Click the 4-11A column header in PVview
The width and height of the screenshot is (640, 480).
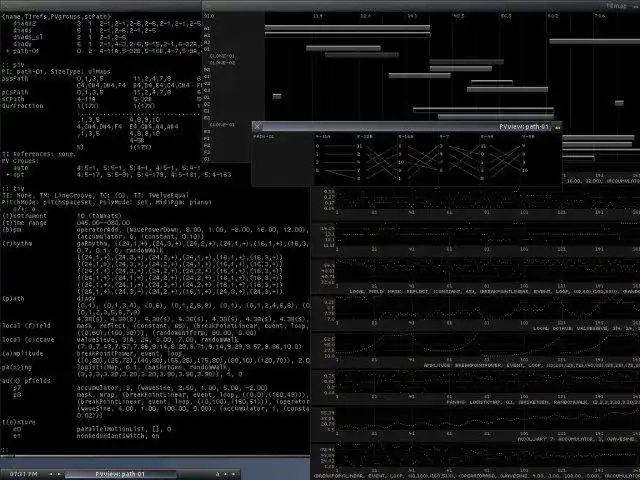[x=323, y=137]
